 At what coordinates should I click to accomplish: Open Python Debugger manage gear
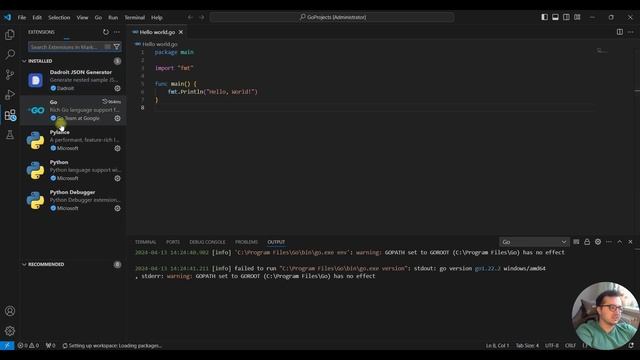pyautogui.click(x=118, y=208)
